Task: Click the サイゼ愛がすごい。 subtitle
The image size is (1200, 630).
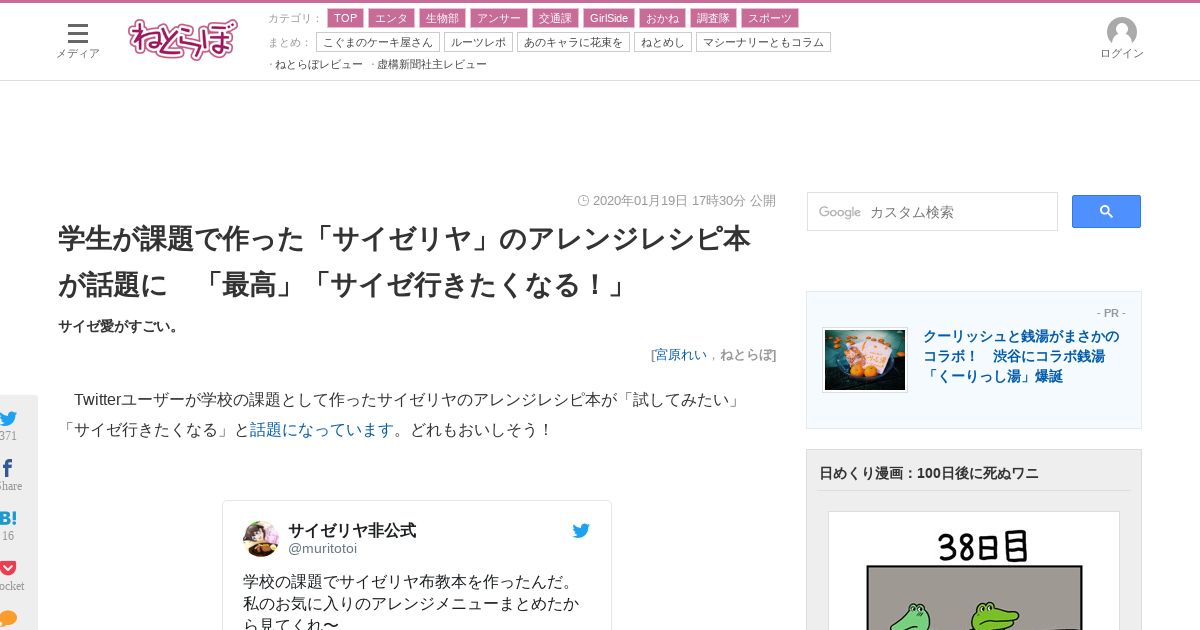Action: 120,326
